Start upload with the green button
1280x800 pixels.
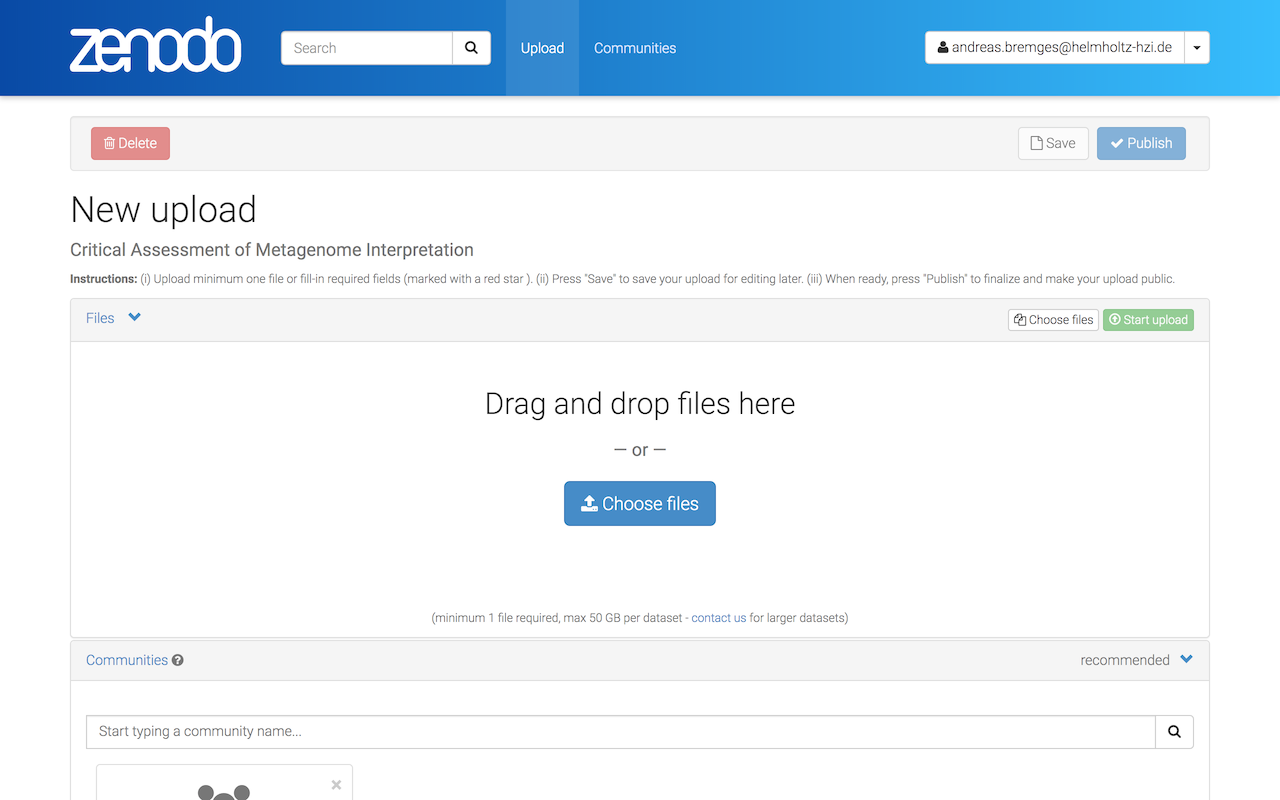(1148, 320)
